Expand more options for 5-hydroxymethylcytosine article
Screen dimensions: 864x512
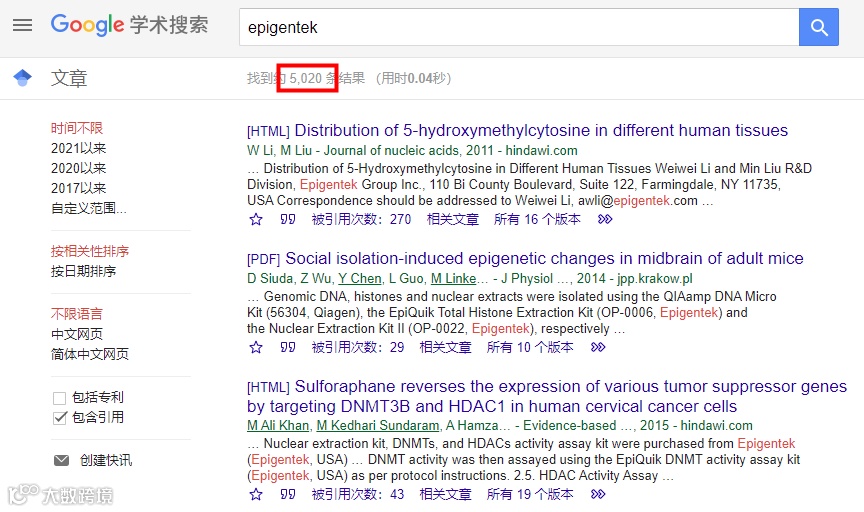[605, 219]
